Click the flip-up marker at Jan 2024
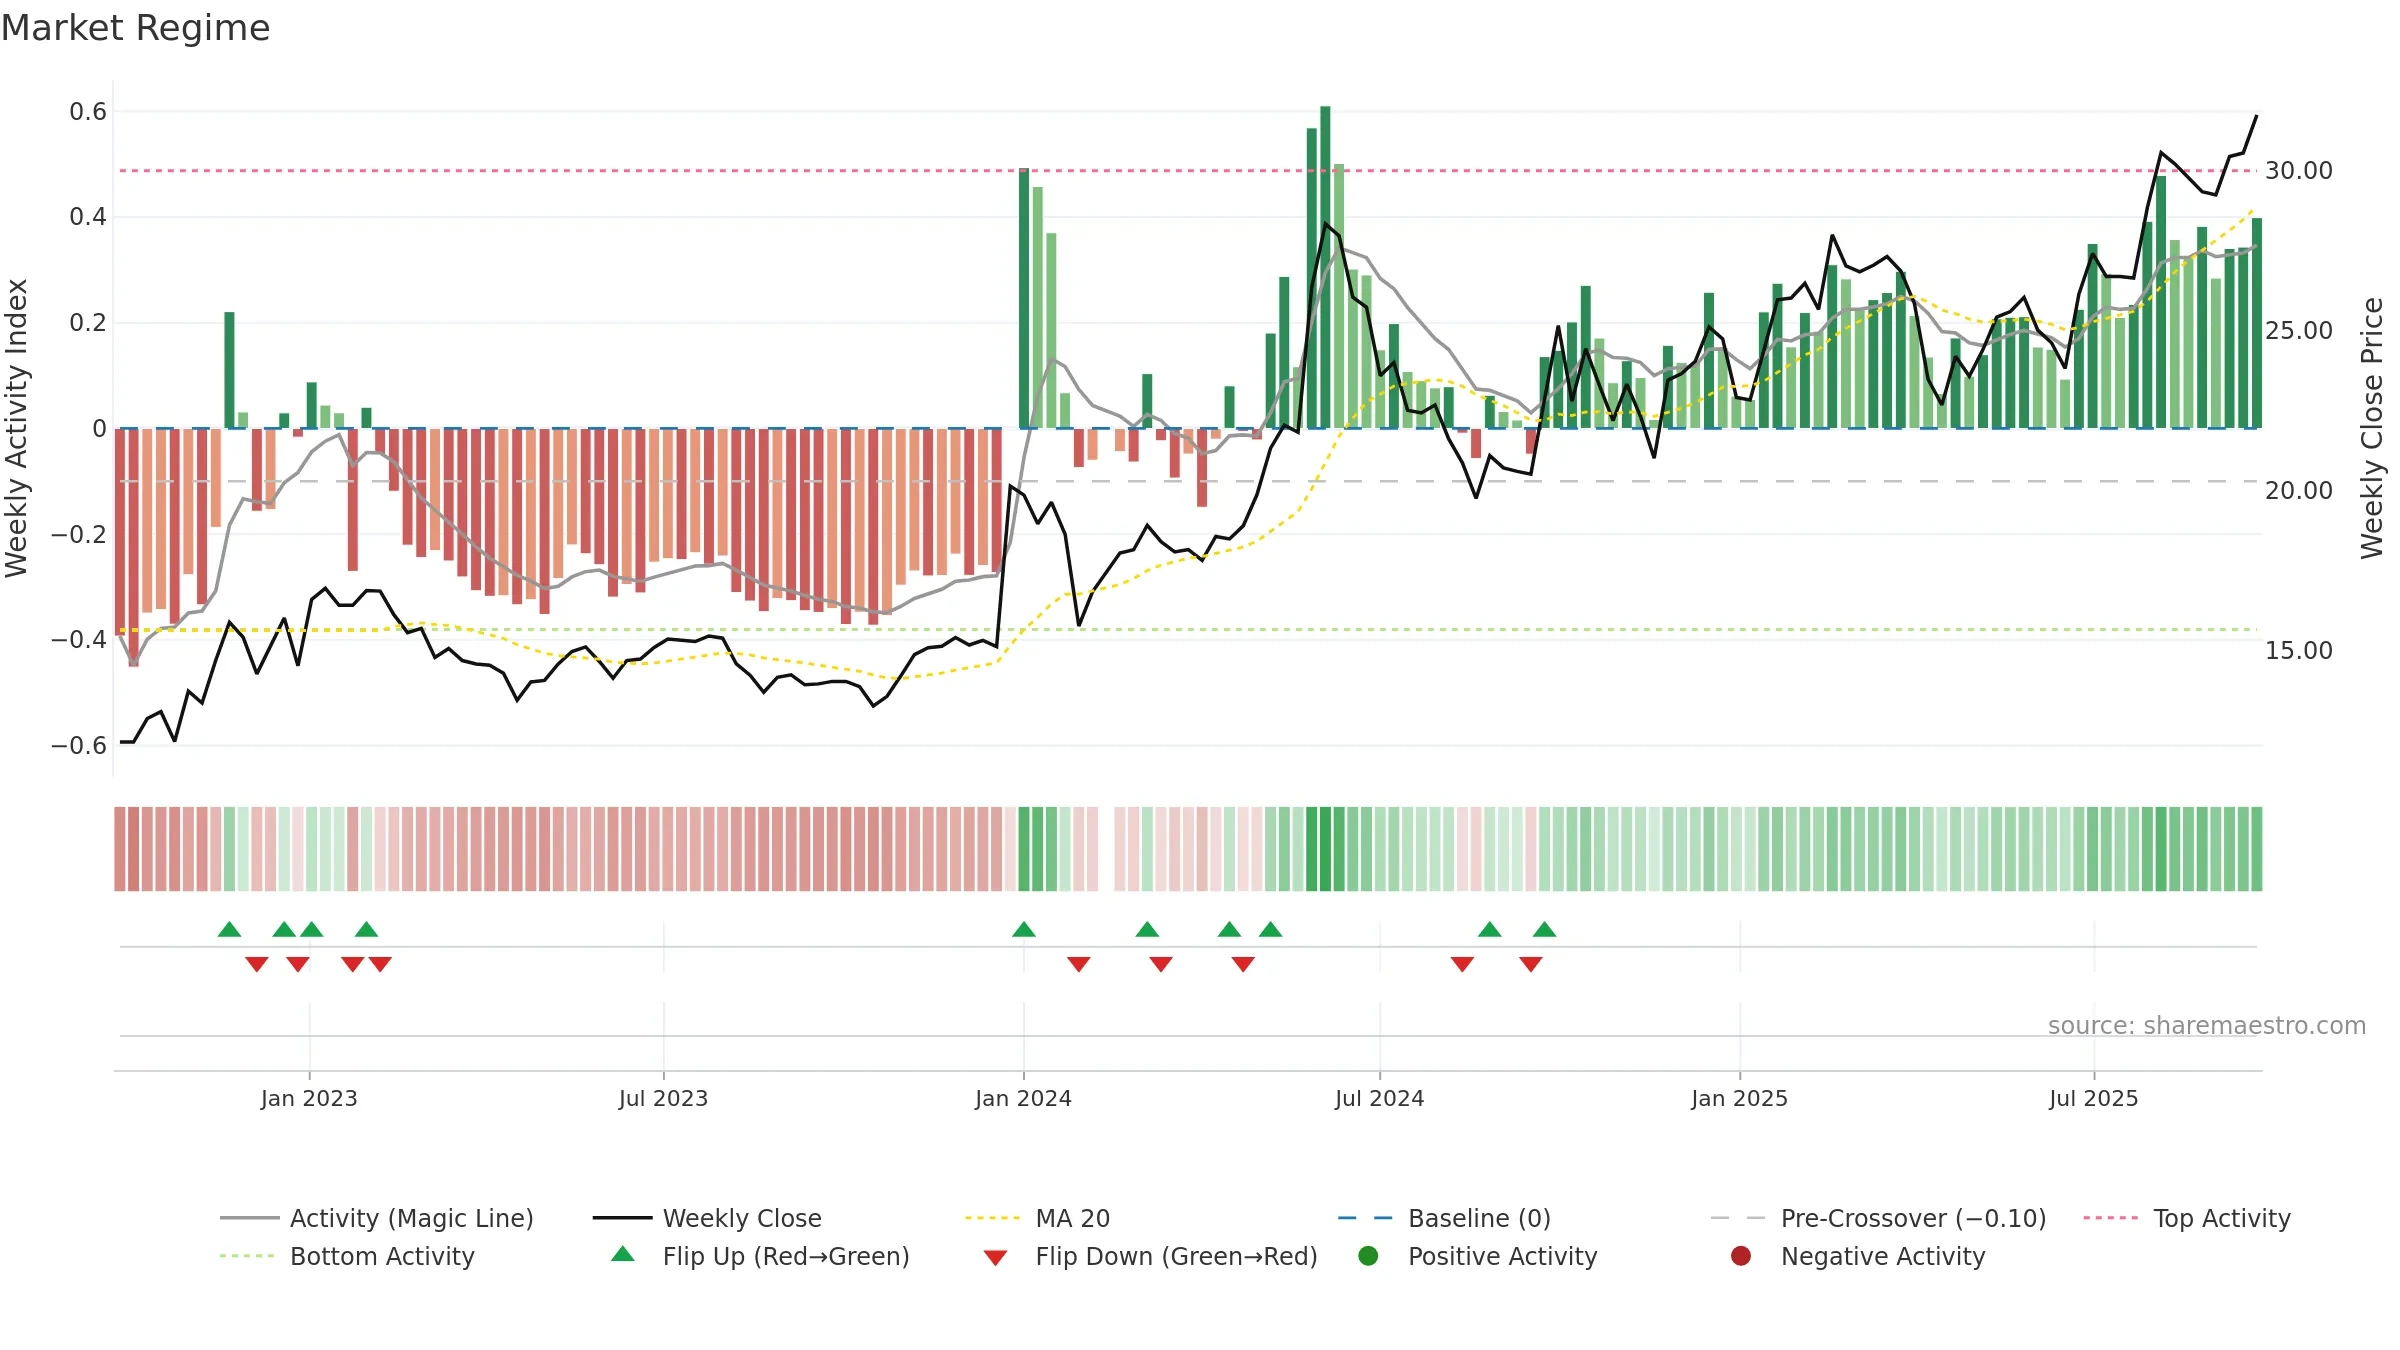Screen dimensions: 2400x1350 [1024, 929]
